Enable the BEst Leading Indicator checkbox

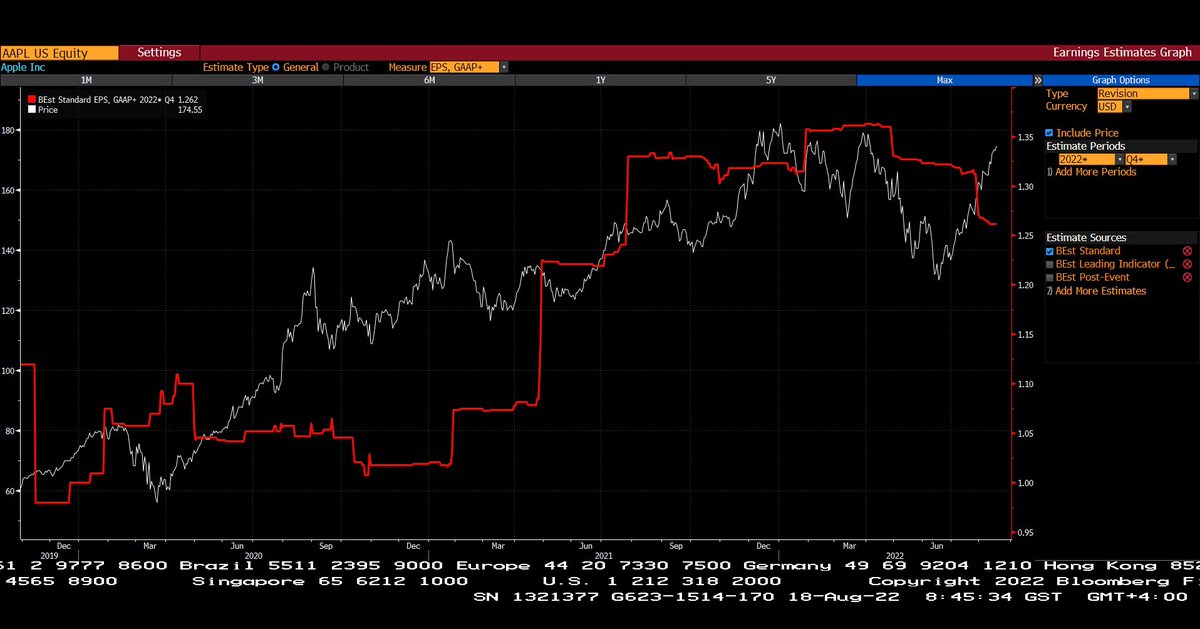coord(1049,264)
